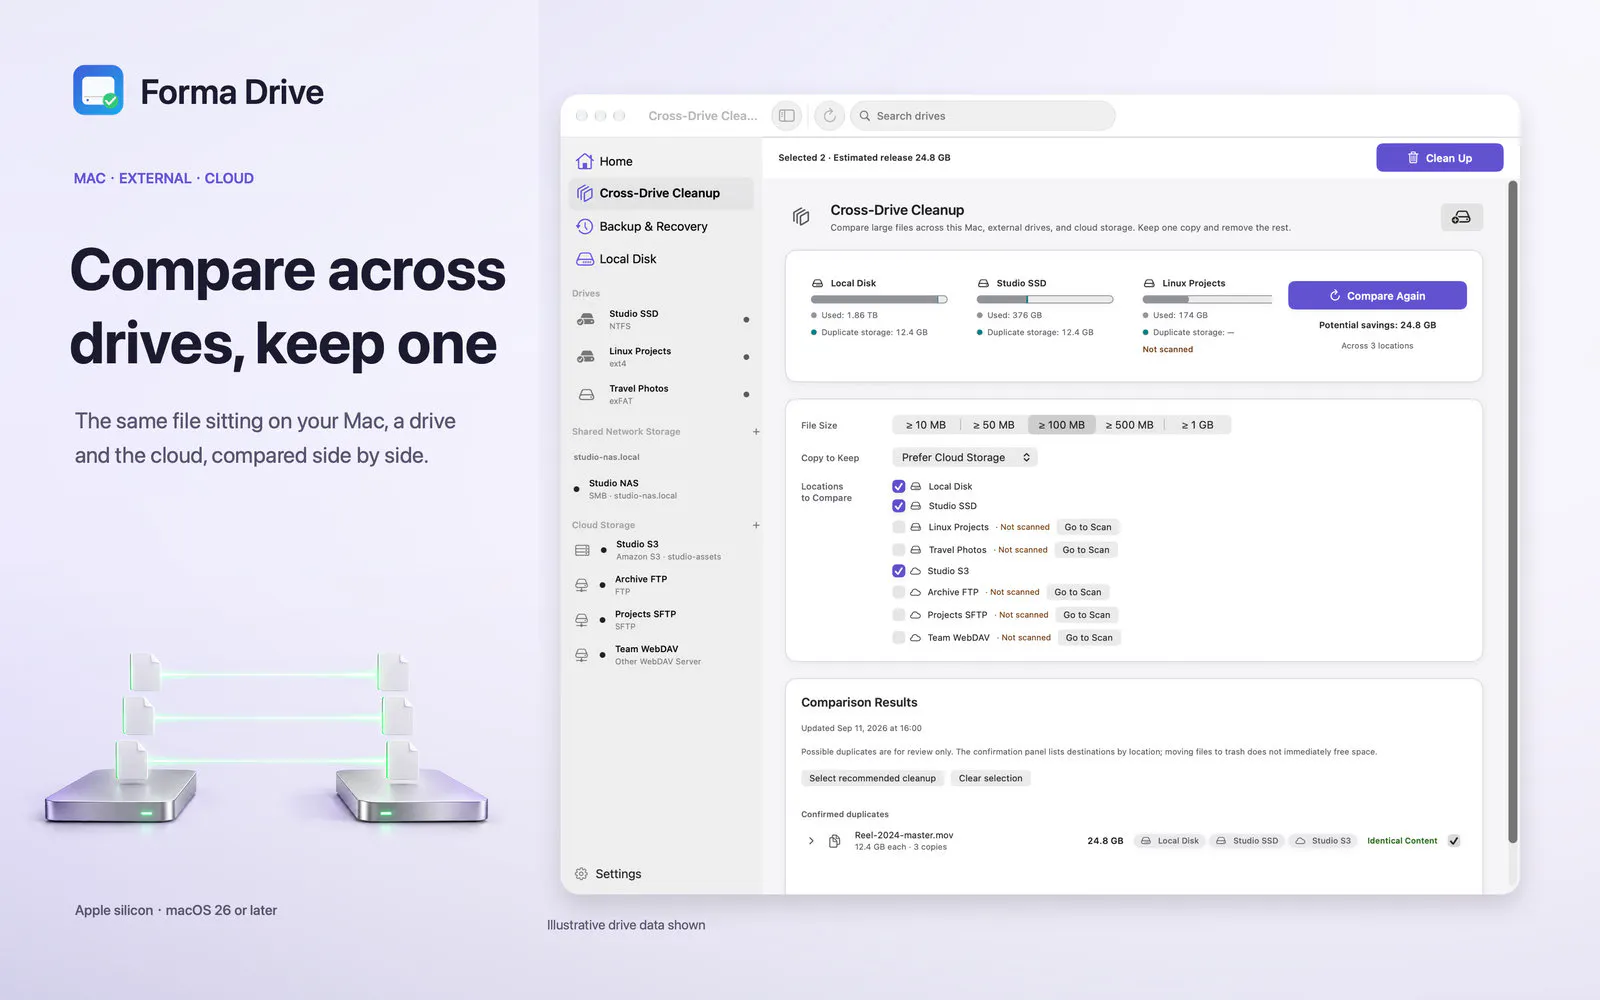This screenshot has height=1000, width=1600.
Task: Toggle the sidebar panel icon in toolbar
Action: 787,116
